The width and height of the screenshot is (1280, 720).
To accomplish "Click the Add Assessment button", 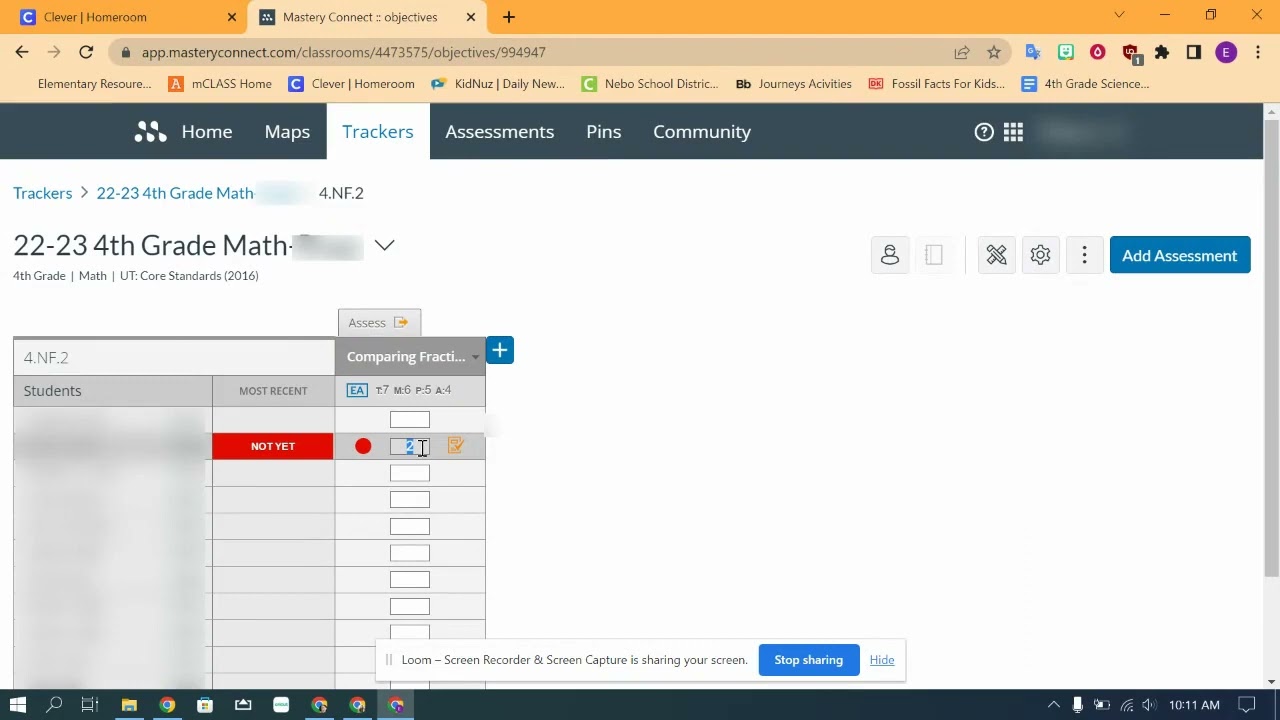I will (x=1180, y=255).
